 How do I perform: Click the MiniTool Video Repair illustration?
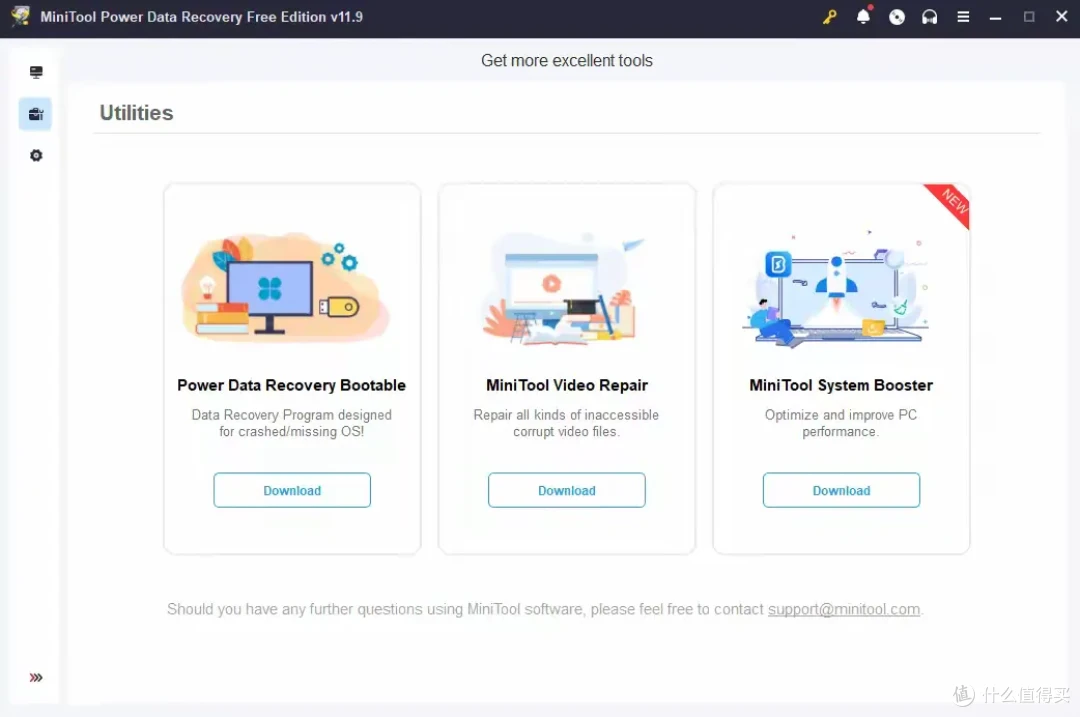pos(565,288)
